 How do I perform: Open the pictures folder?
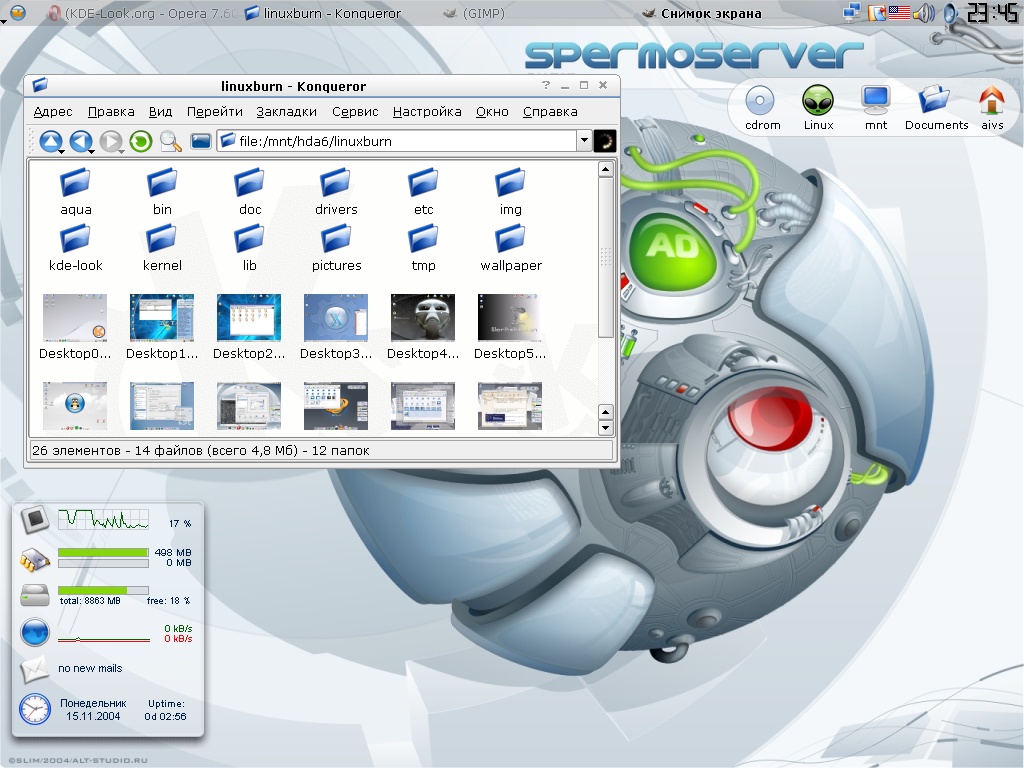[336, 248]
